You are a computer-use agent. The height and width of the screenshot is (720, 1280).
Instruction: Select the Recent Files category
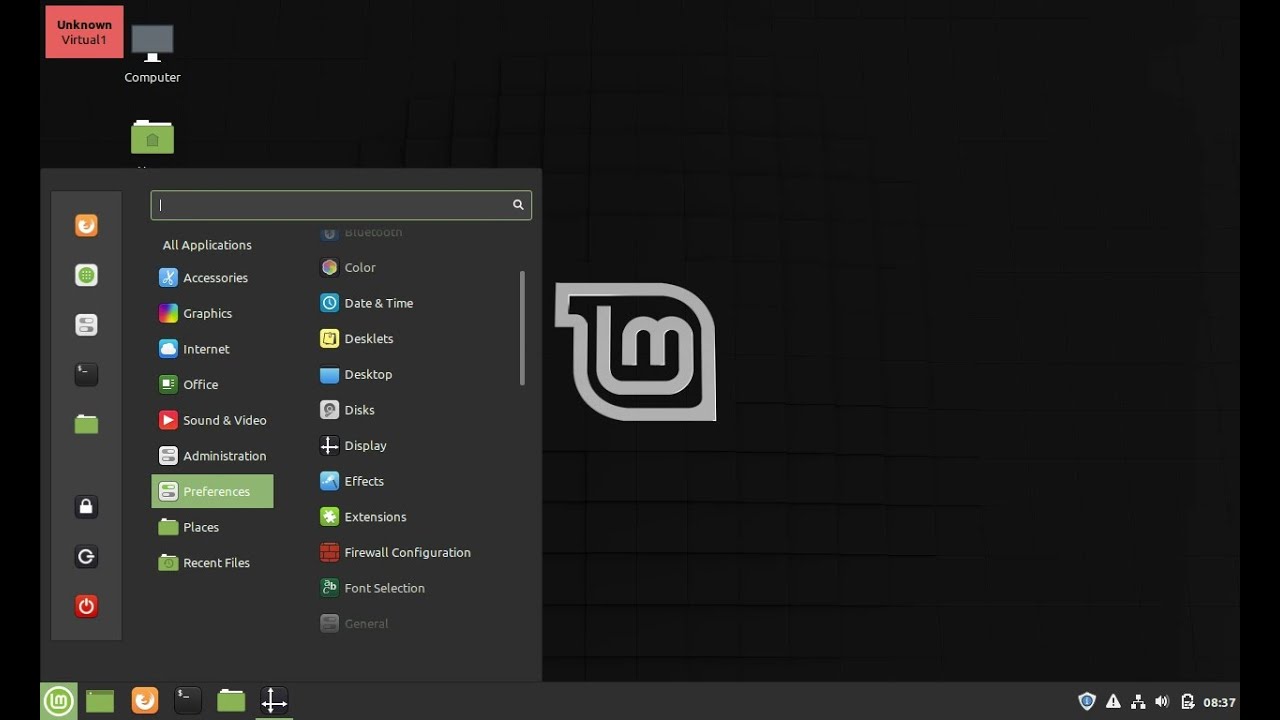(212, 563)
